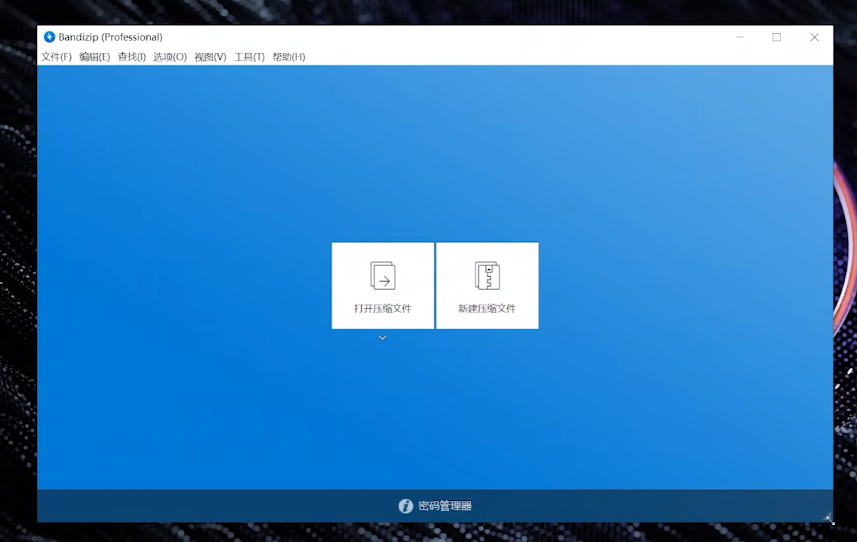This screenshot has height=542, width=857.
Task: Open the 视图(V) menu
Action: (210, 57)
